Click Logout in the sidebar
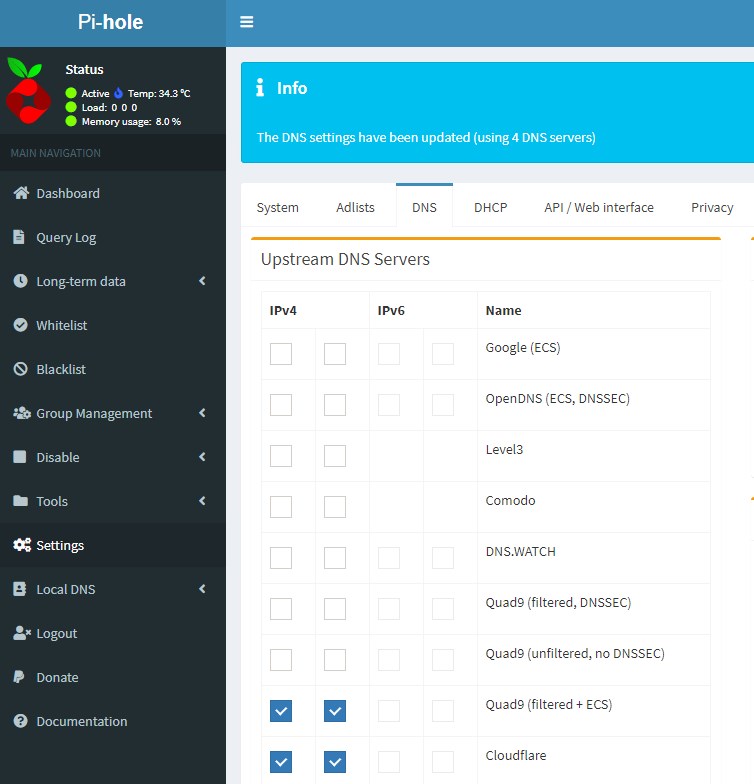 113,633
